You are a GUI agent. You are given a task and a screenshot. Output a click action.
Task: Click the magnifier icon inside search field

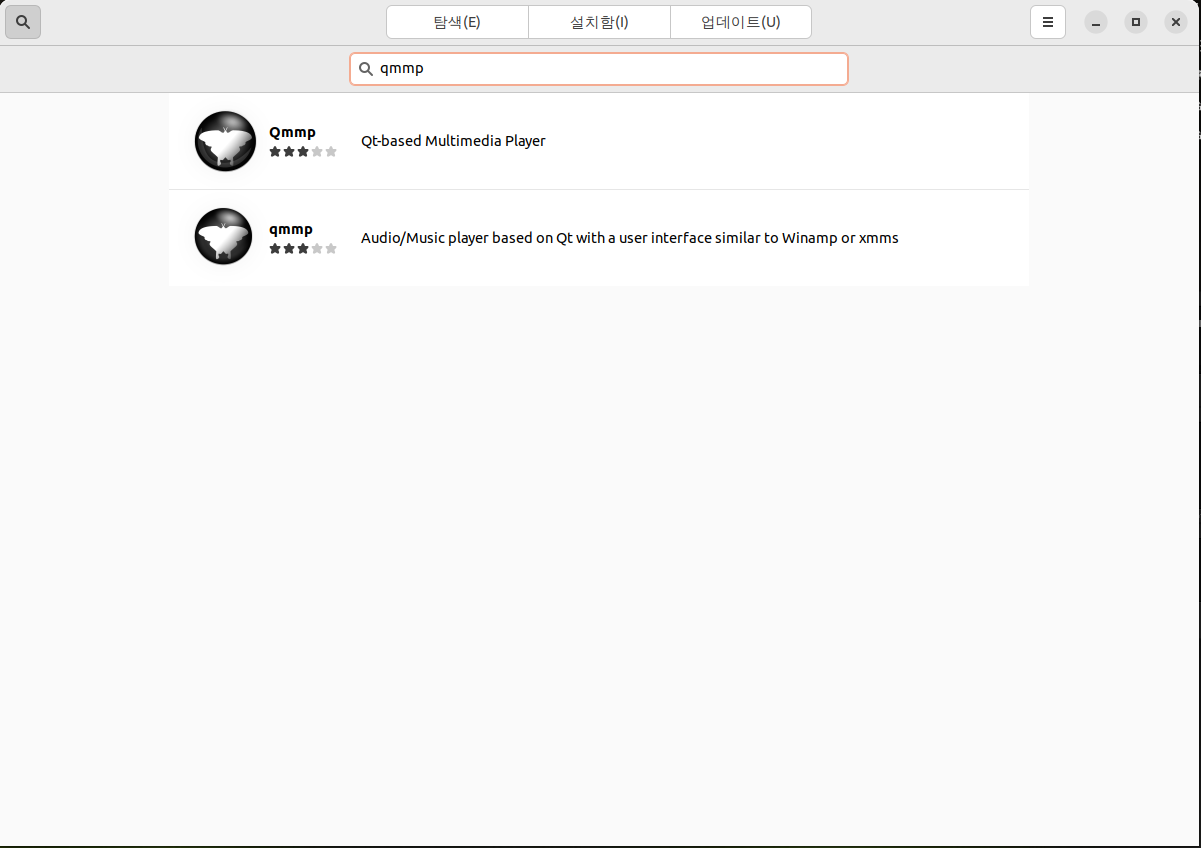tap(366, 69)
